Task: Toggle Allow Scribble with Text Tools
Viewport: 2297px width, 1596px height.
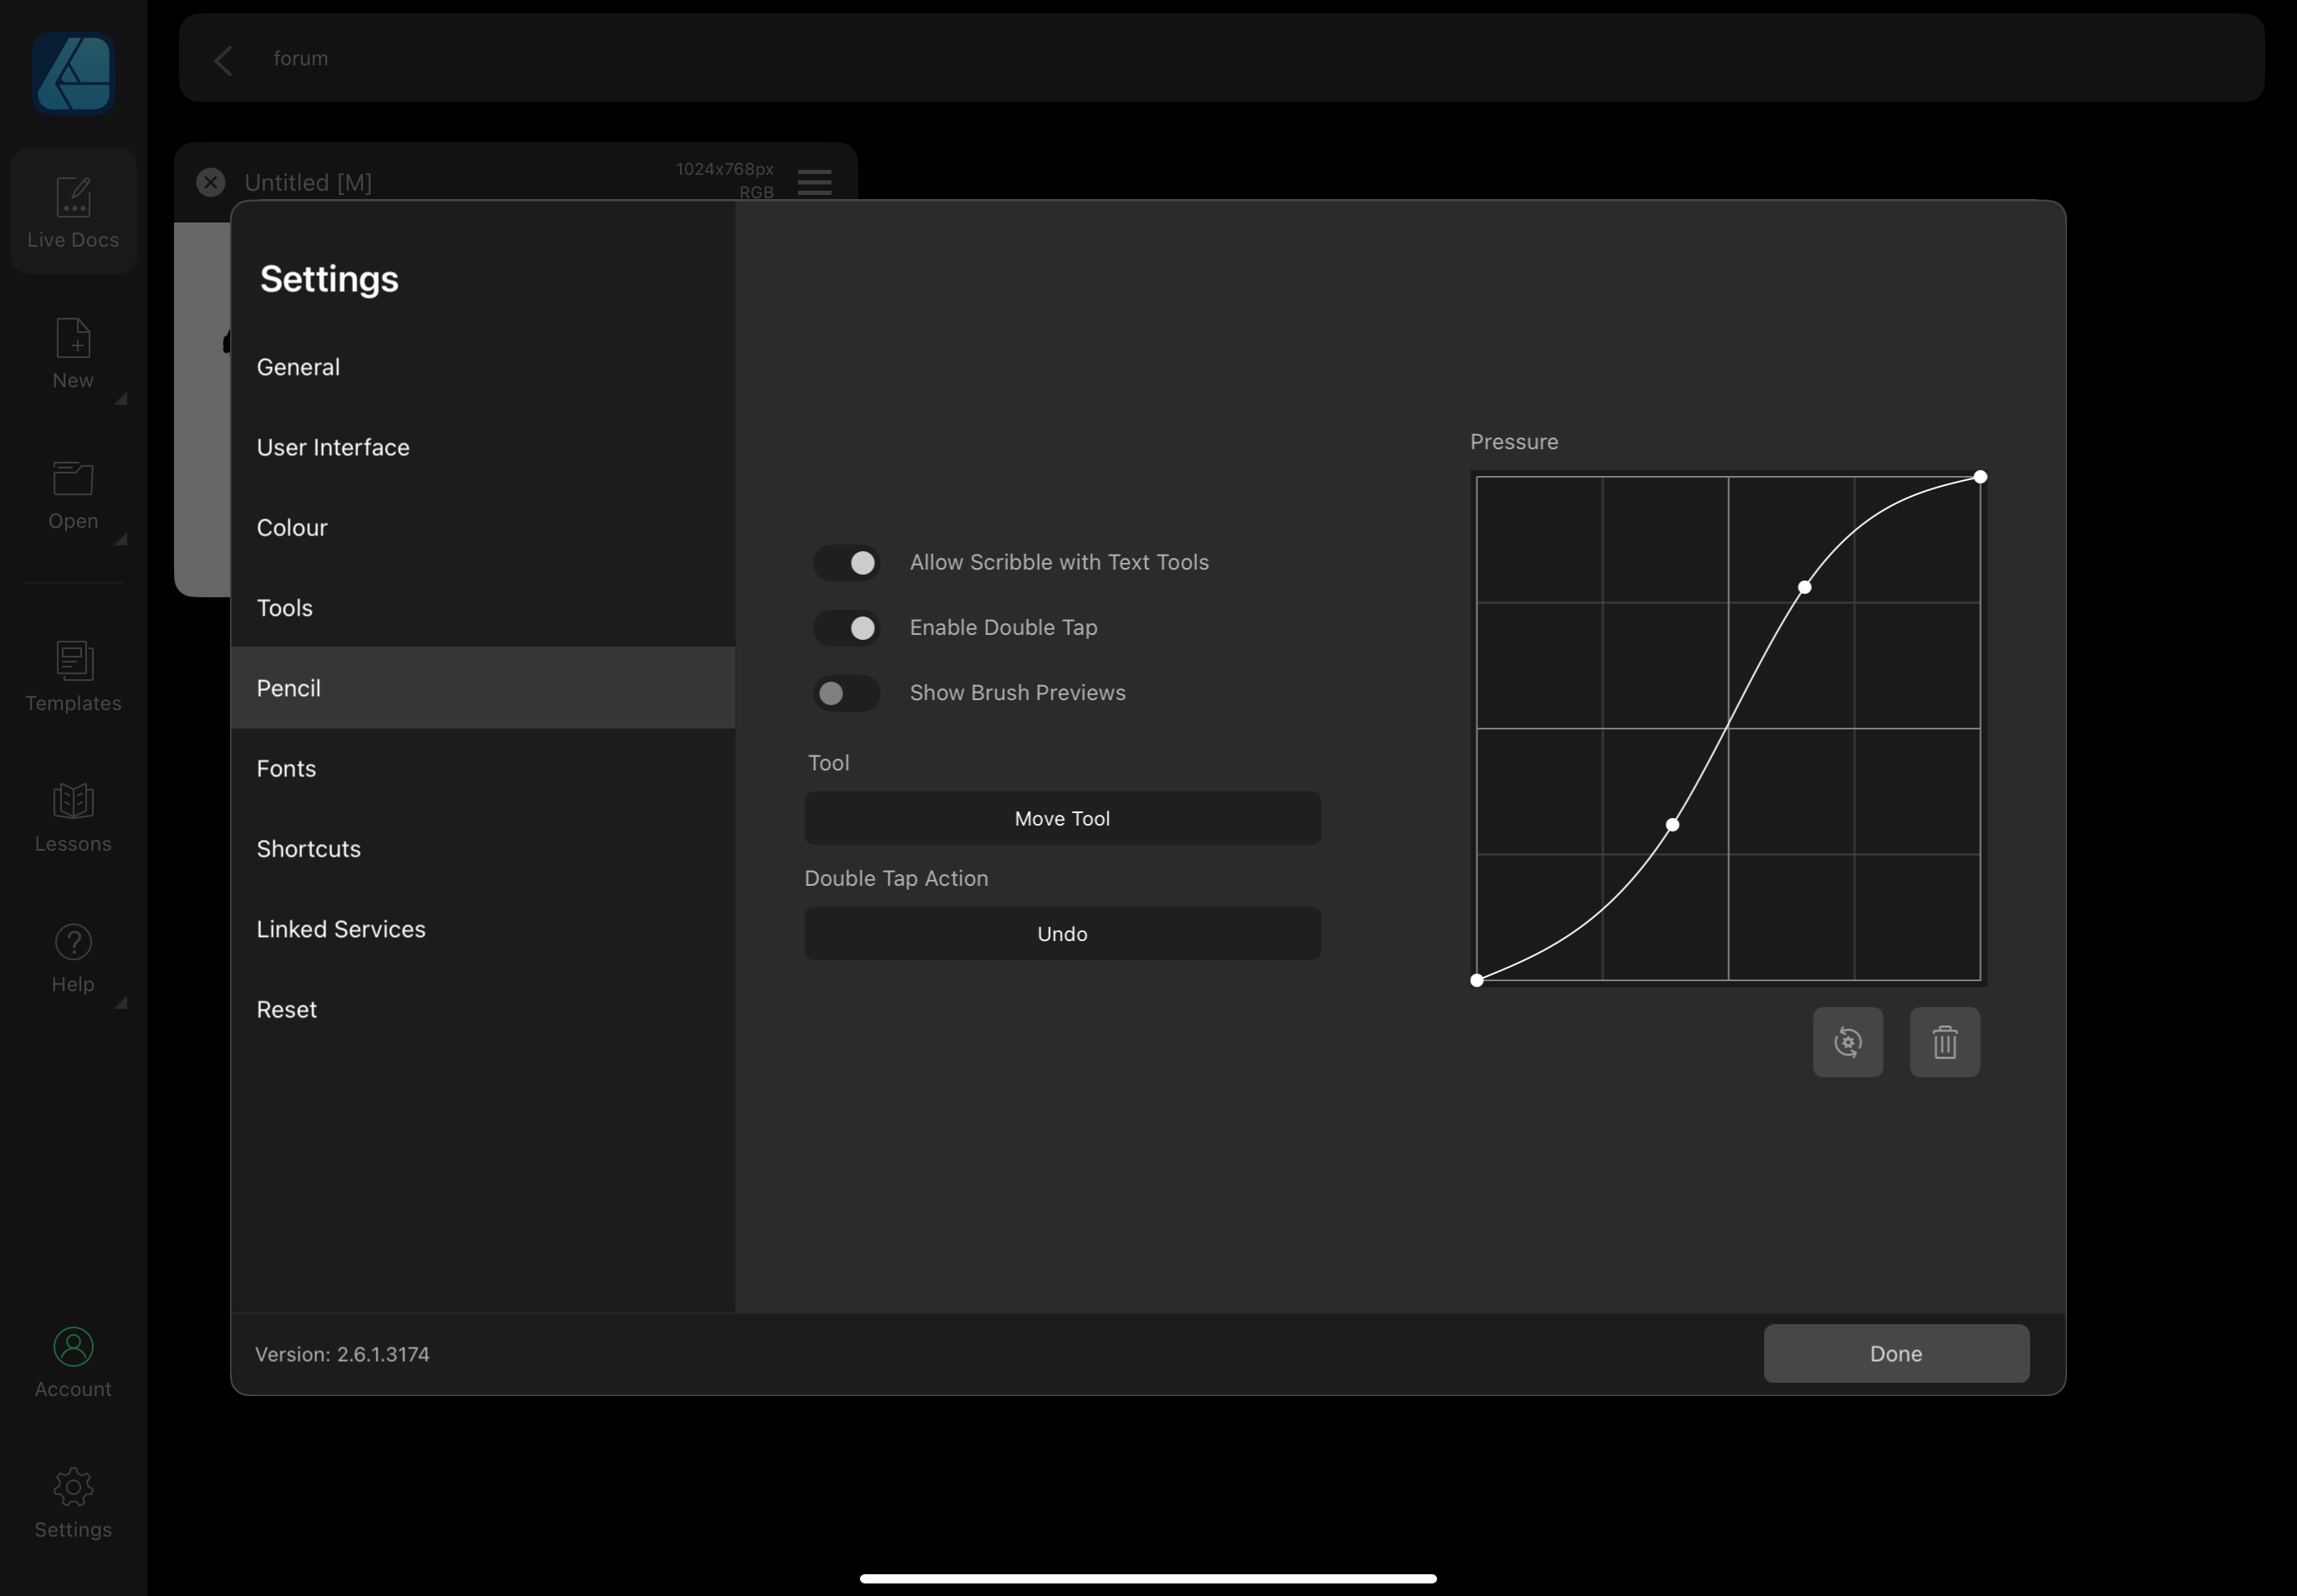Action: coord(846,563)
